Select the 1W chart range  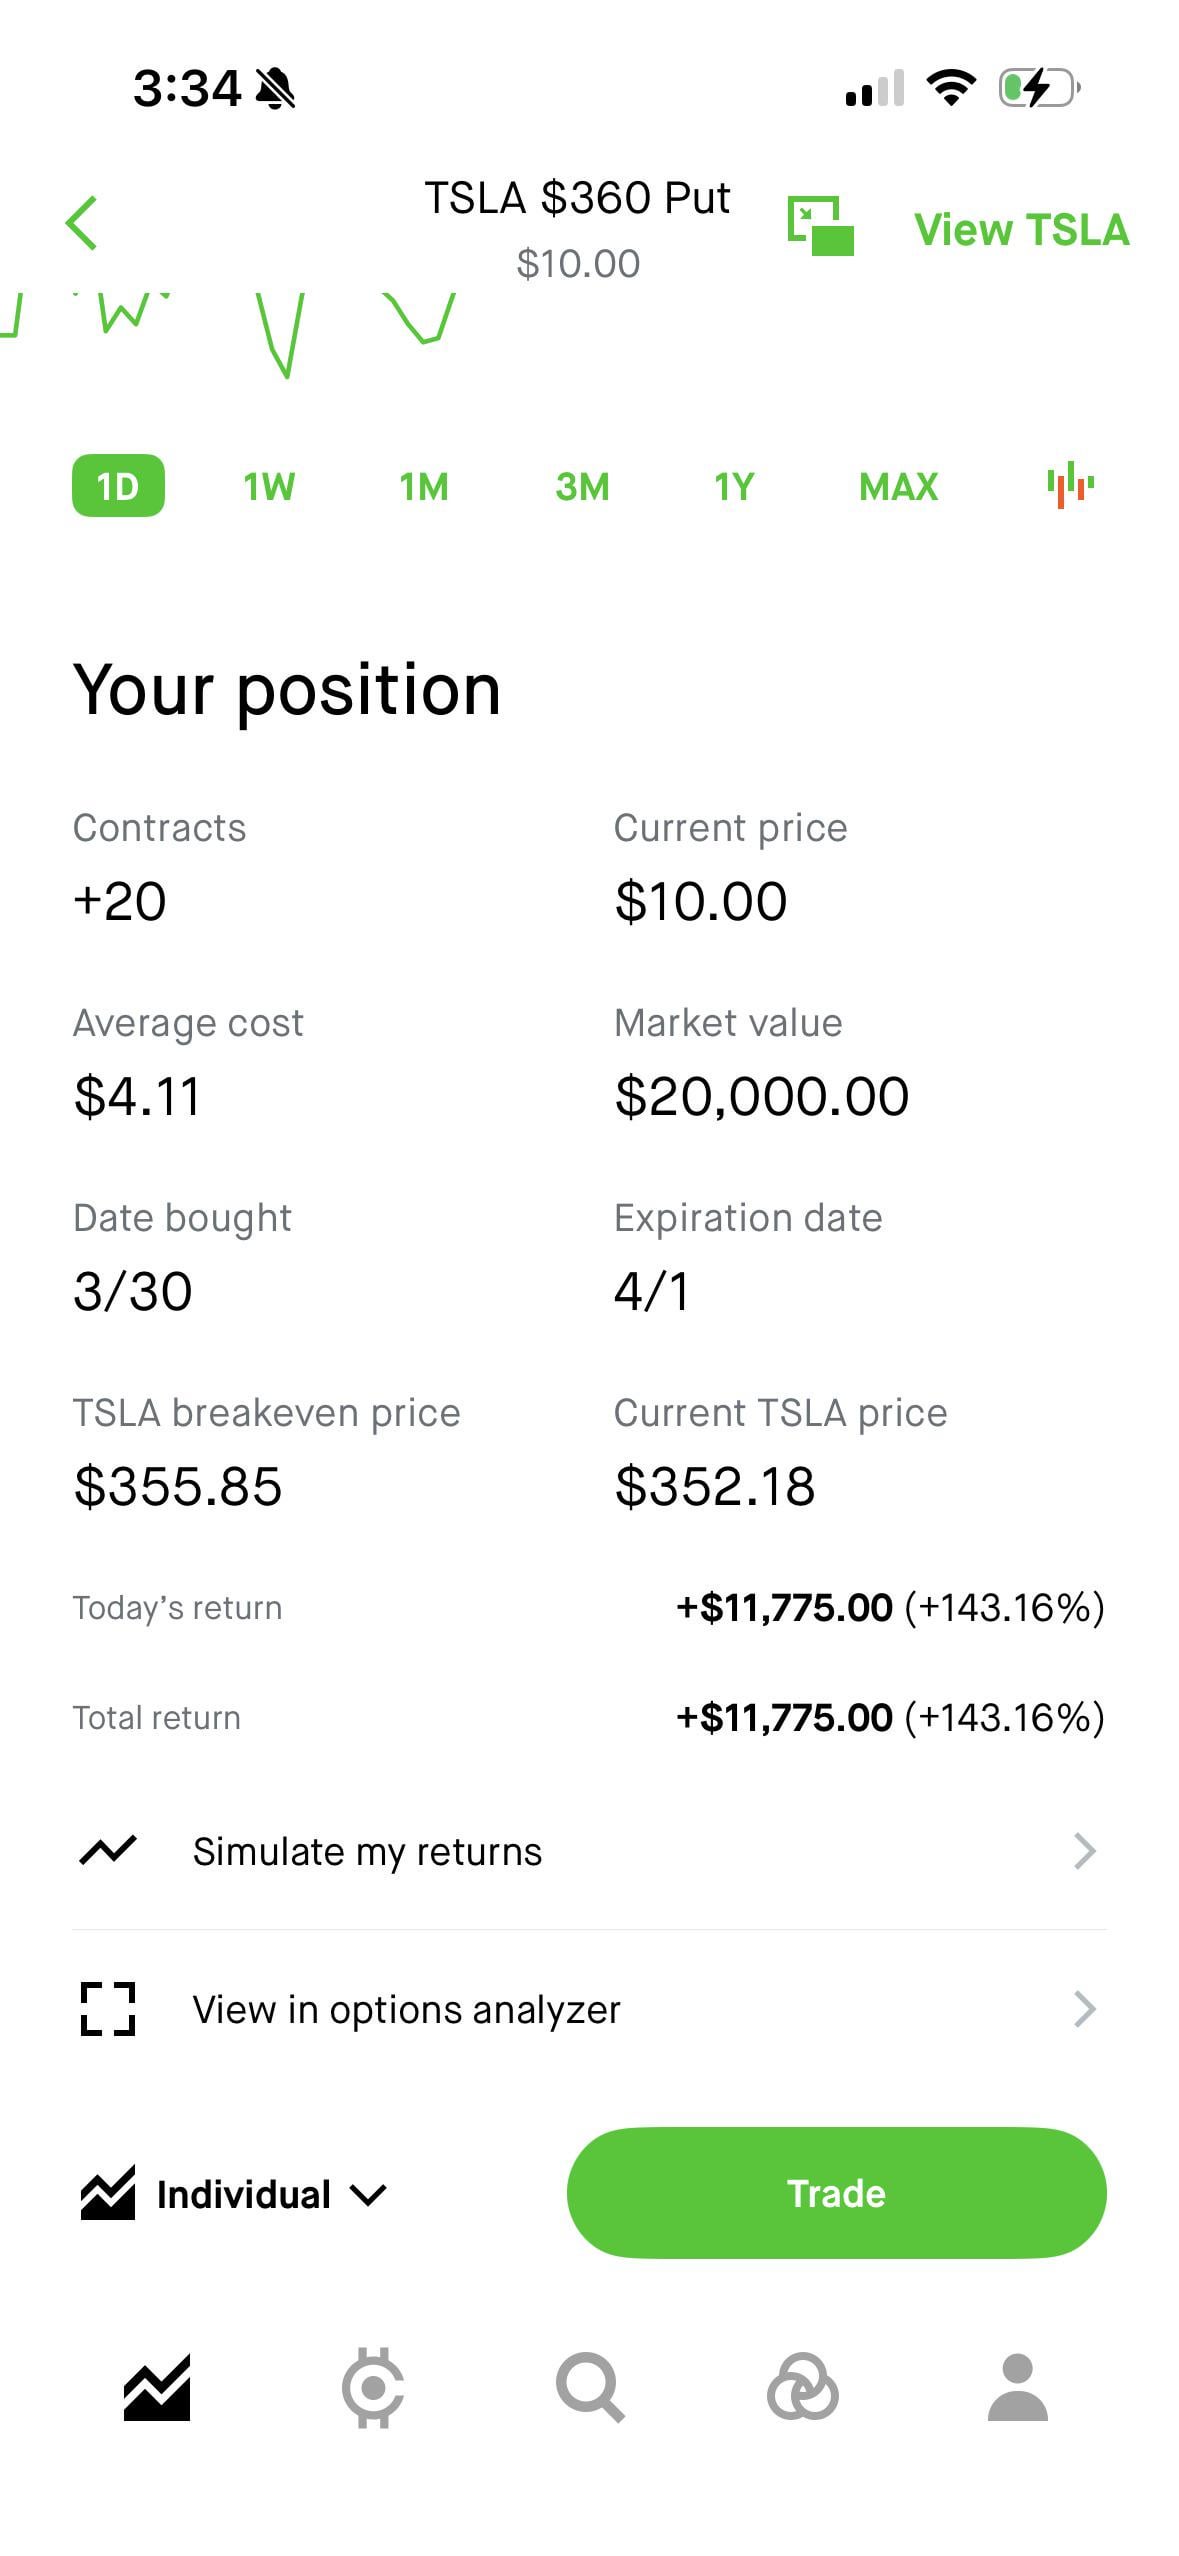[269, 487]
